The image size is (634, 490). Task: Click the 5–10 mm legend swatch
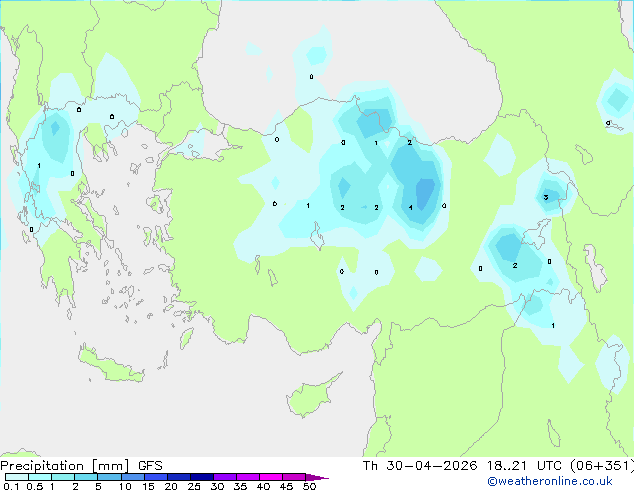click(x=110, y=477)
